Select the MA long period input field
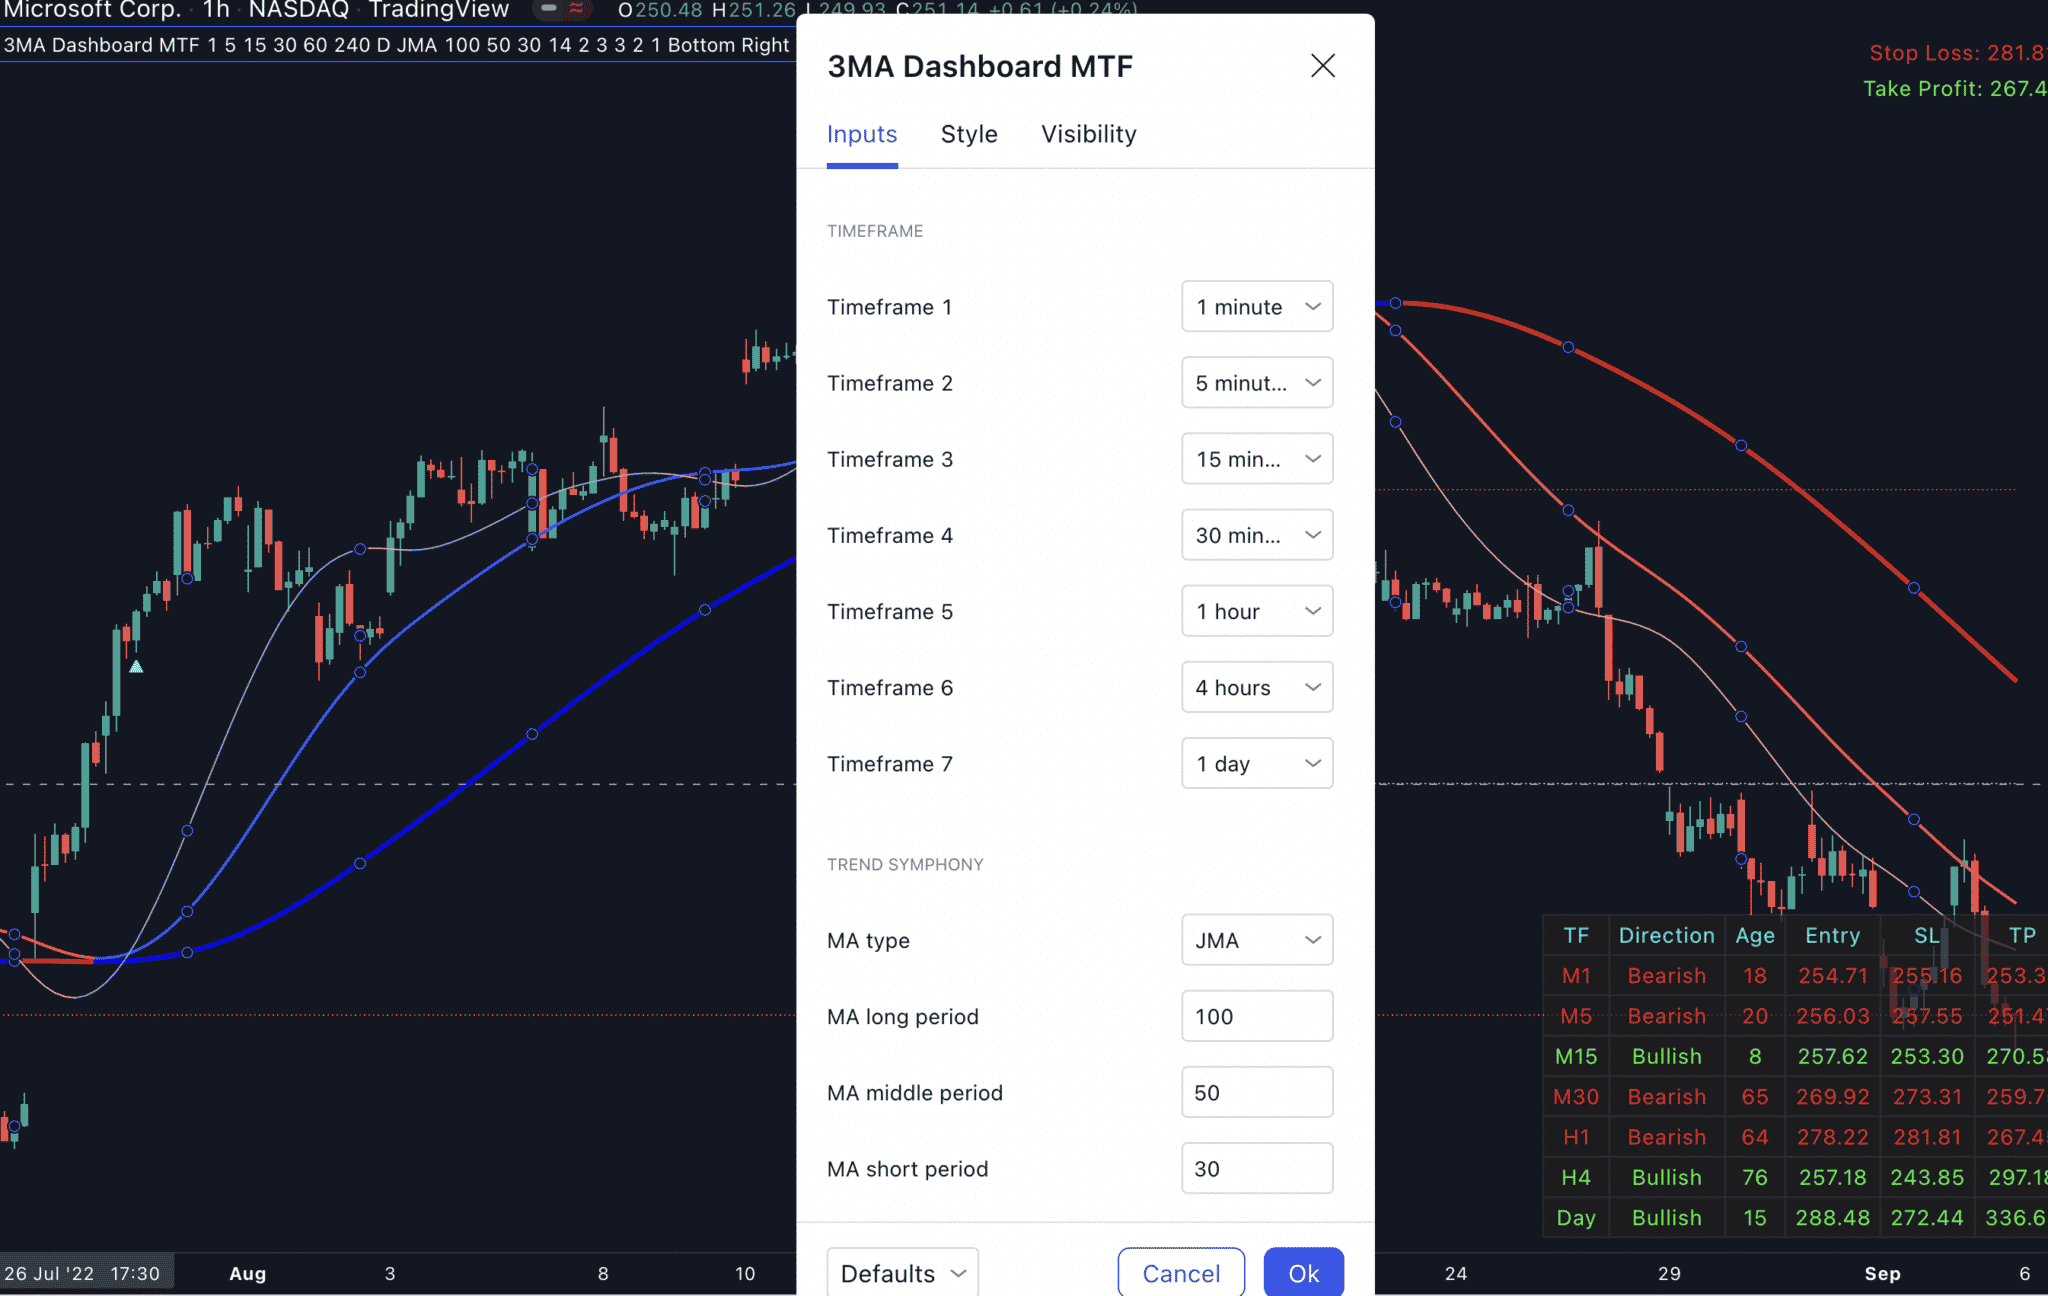2048x1296 pixels. tap(1256, 1016)
